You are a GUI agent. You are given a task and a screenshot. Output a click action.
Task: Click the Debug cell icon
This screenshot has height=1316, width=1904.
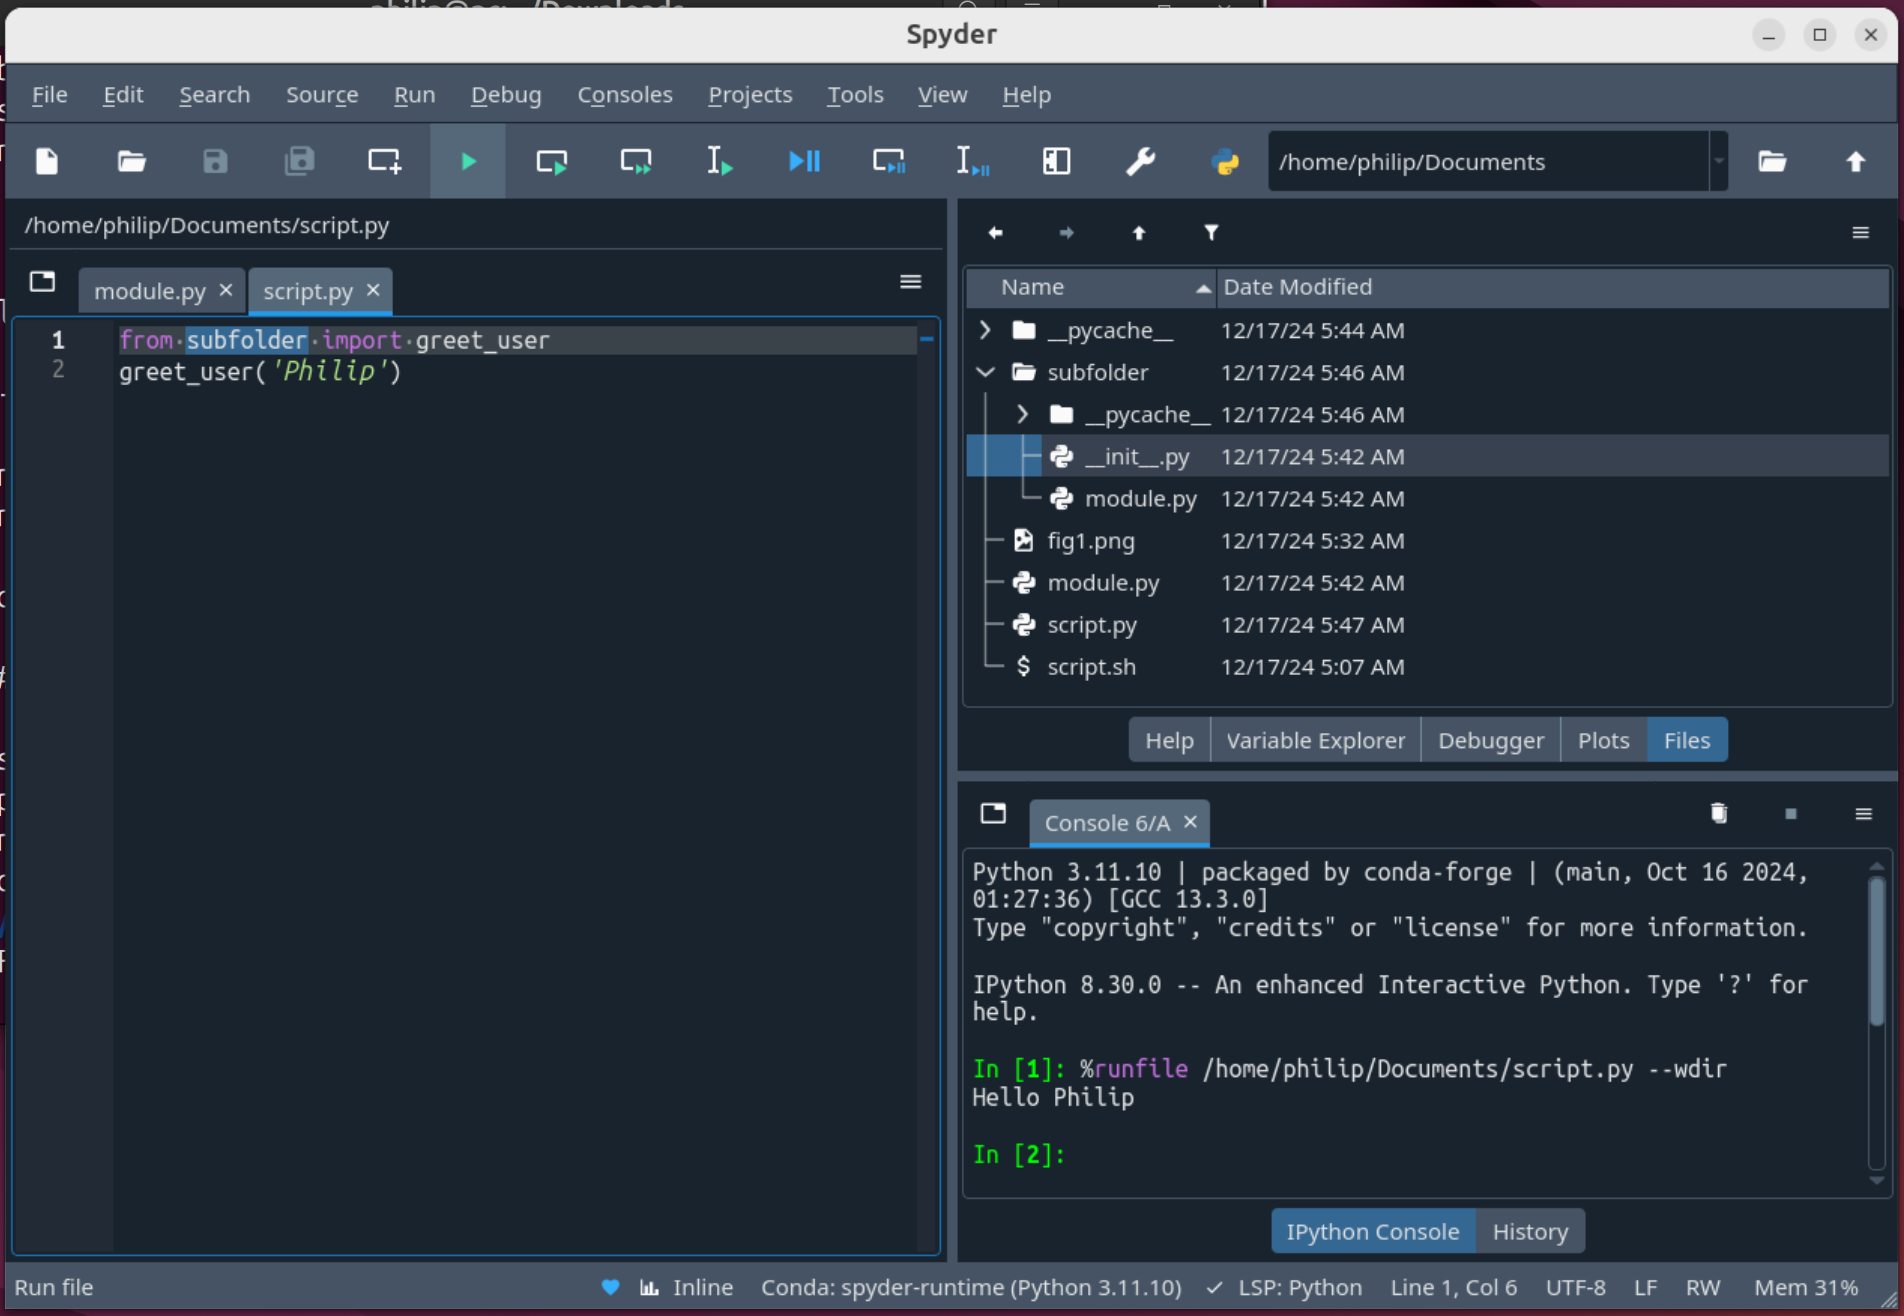[x=888, y=161]
